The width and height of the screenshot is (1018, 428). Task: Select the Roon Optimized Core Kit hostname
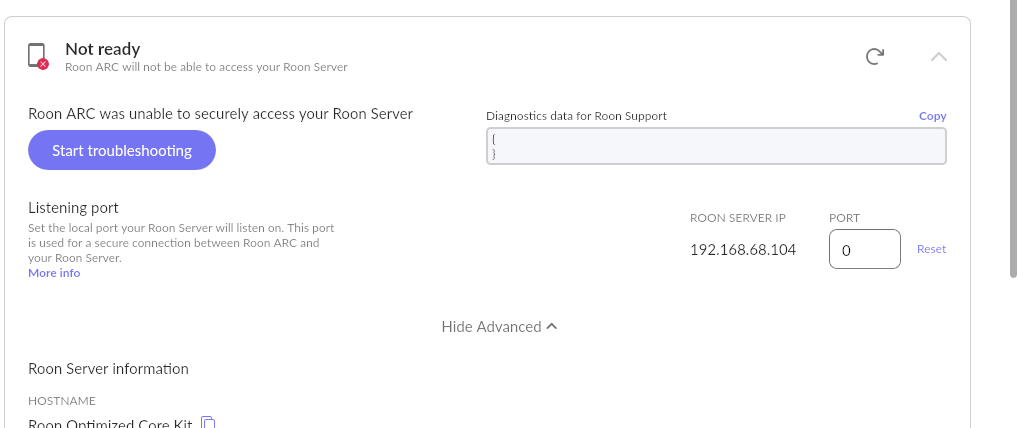pyautogui.click(x=110, y=423)
